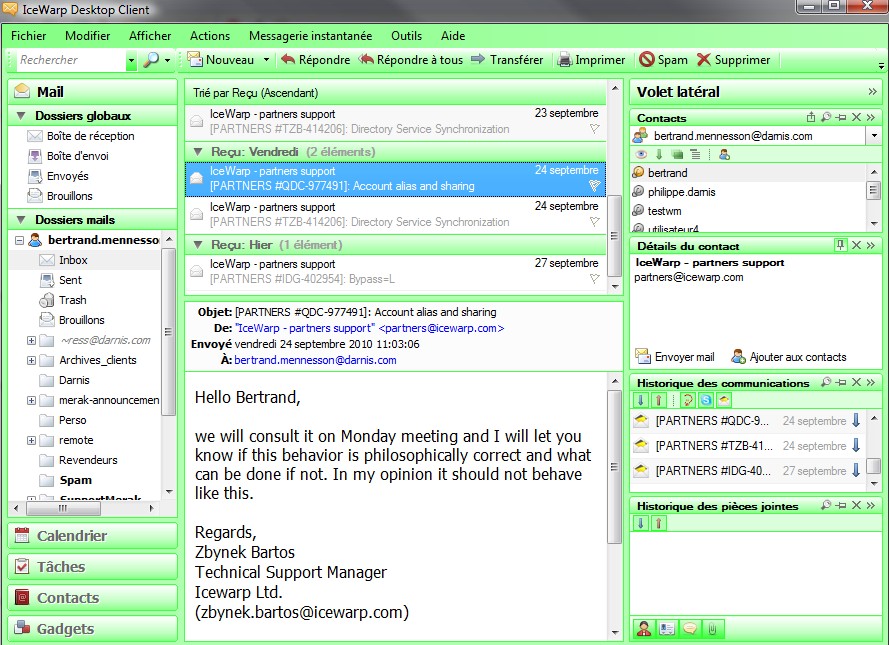Screen dimensions: 889x645
Task: Open the Outils menu
Action: click(x=406, y=36)
